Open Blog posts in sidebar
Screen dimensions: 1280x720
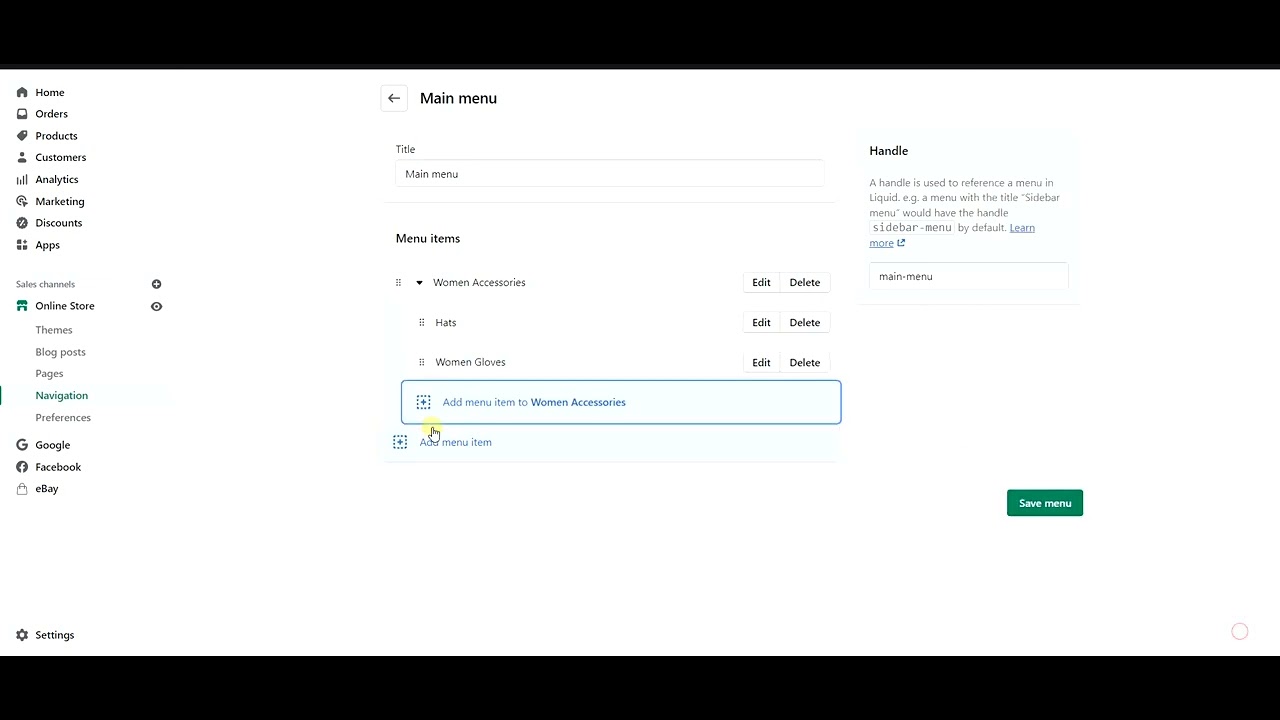coord(60,352)
